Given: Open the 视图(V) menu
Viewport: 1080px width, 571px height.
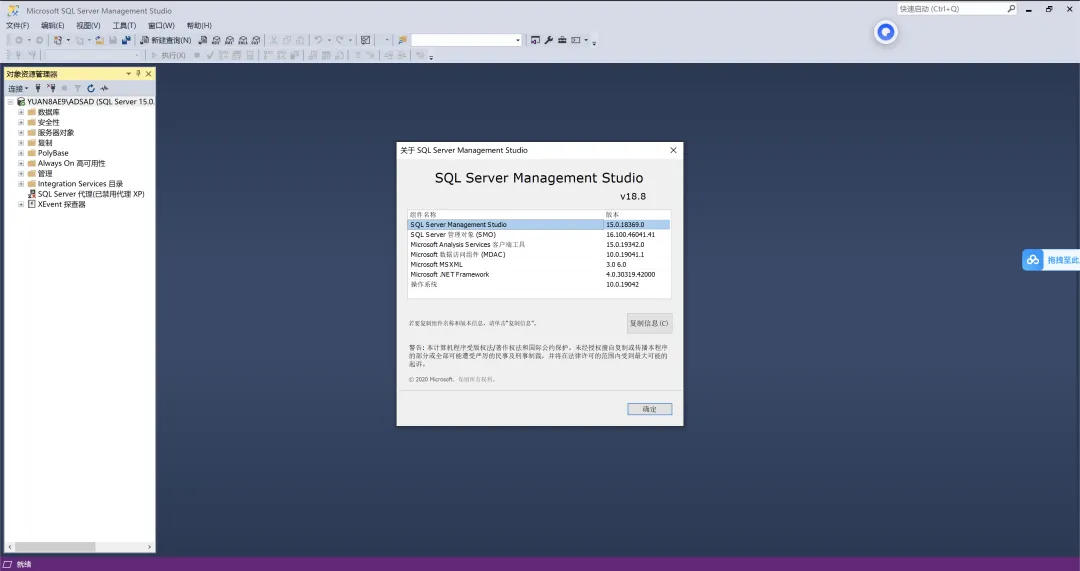Looking at the screenshot, I should pyautogui.click(x=88, y=25).
